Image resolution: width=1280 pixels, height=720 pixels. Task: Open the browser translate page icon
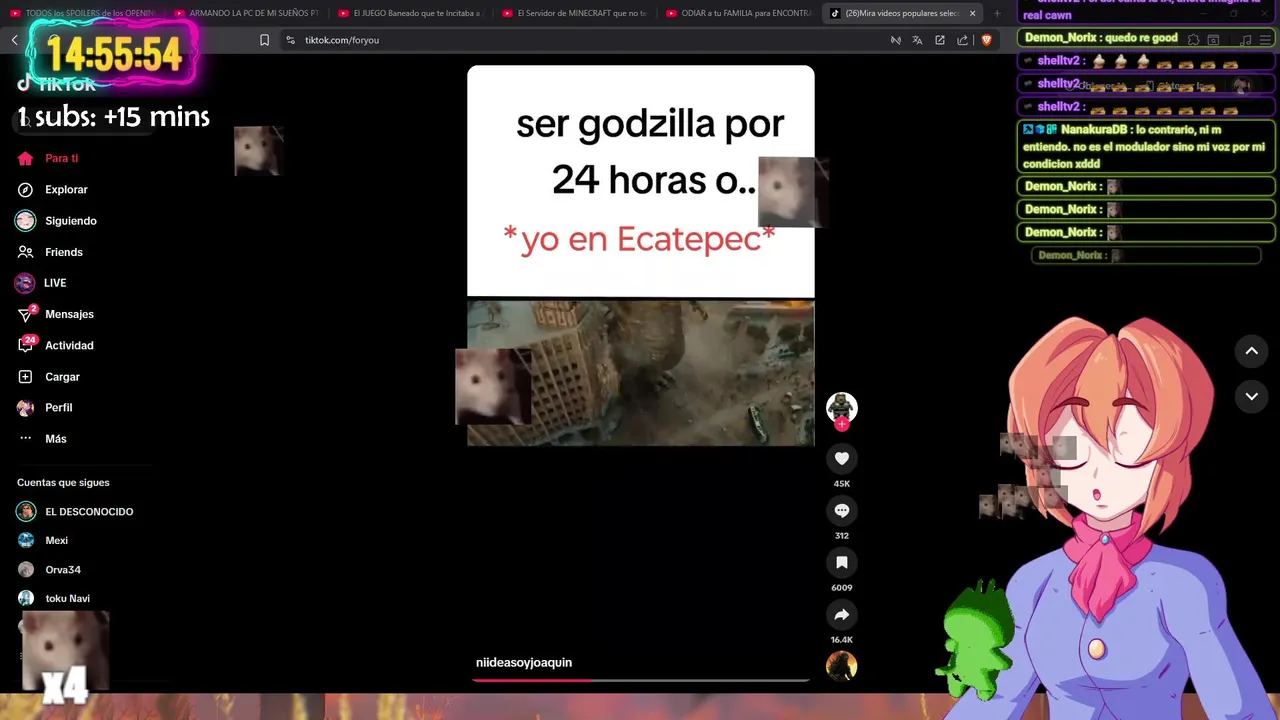917,40
